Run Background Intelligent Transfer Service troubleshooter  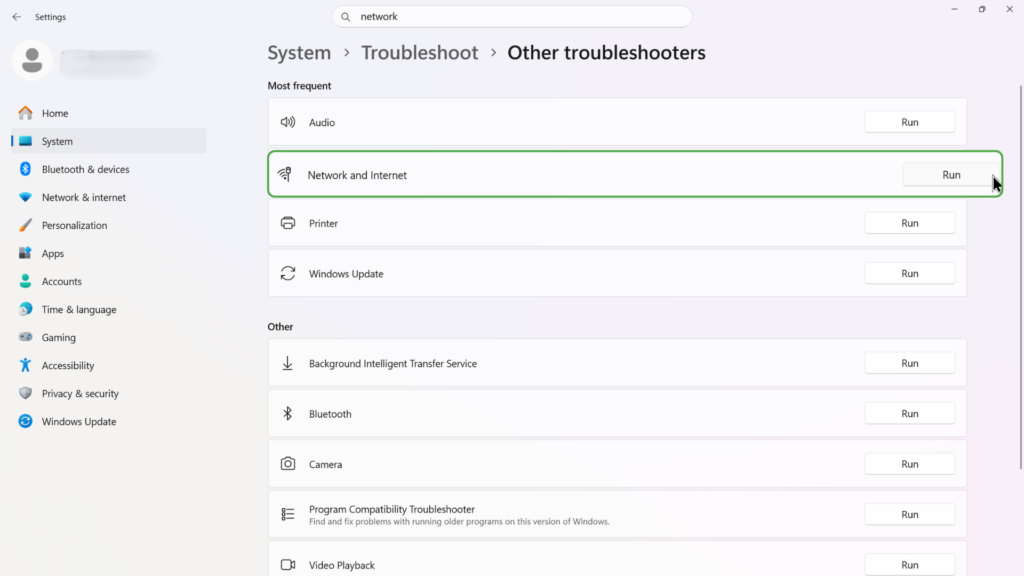(x=910, y=363)
